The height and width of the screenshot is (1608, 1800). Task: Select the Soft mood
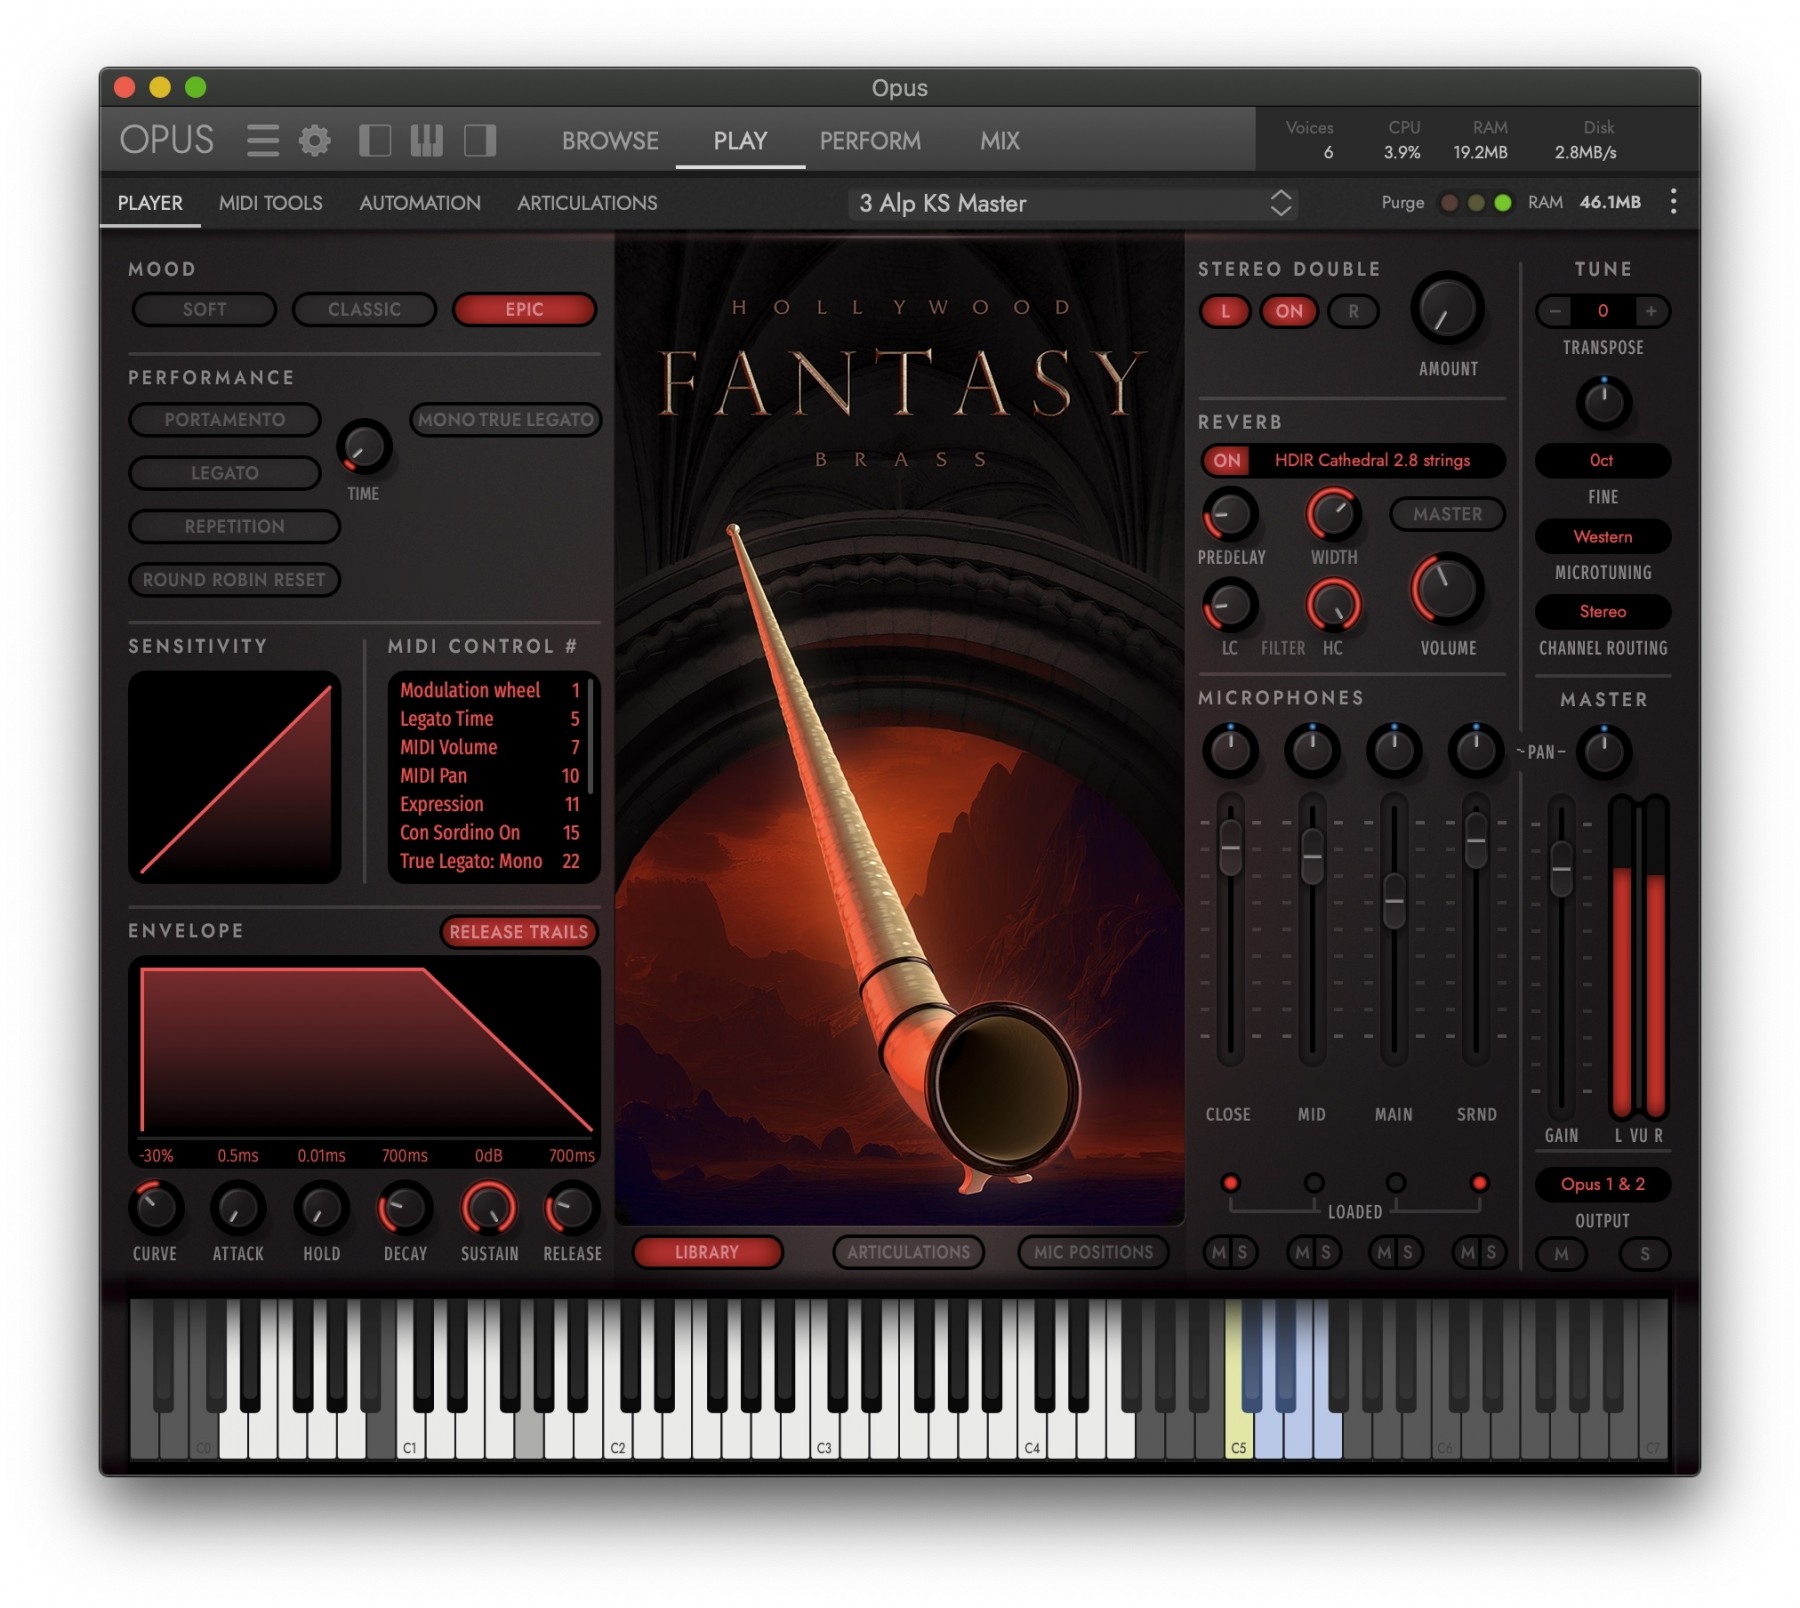204,310
